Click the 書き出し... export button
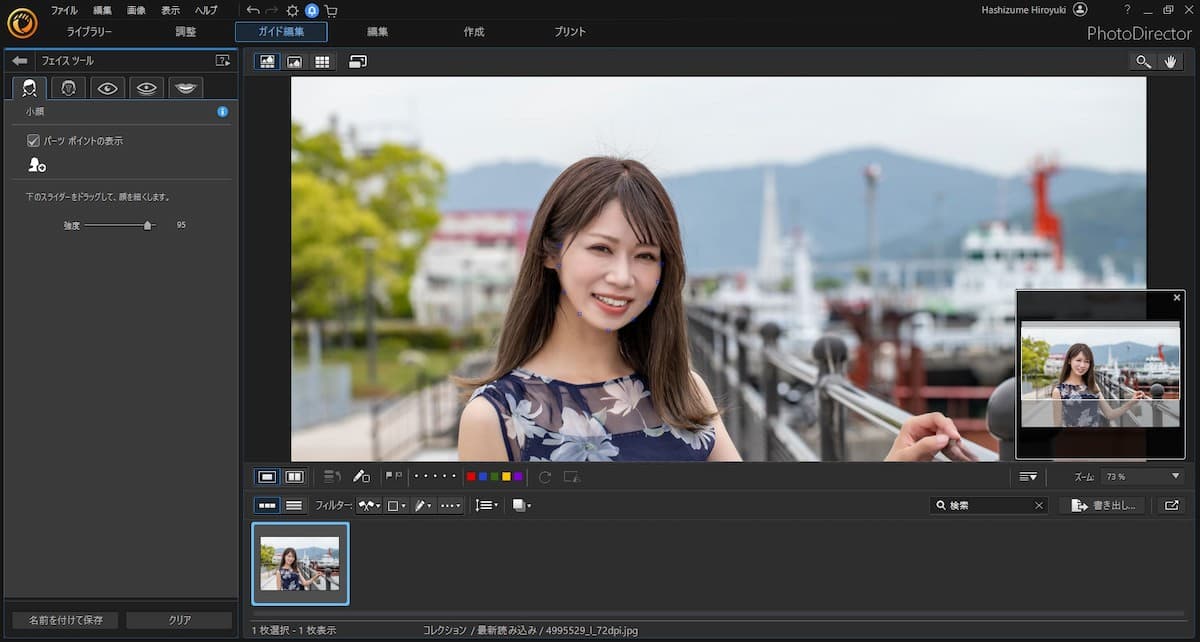Screen dimensions: 1200x642 tap(1102, 506)
